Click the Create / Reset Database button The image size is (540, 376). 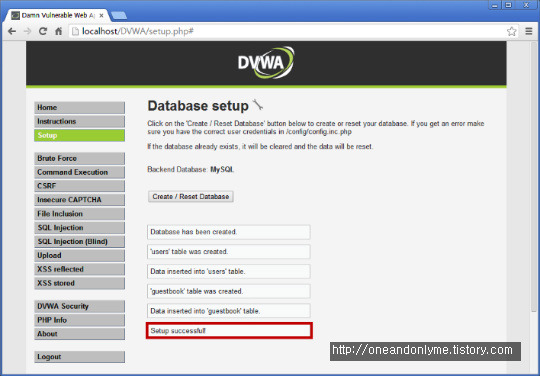point(191,197)
